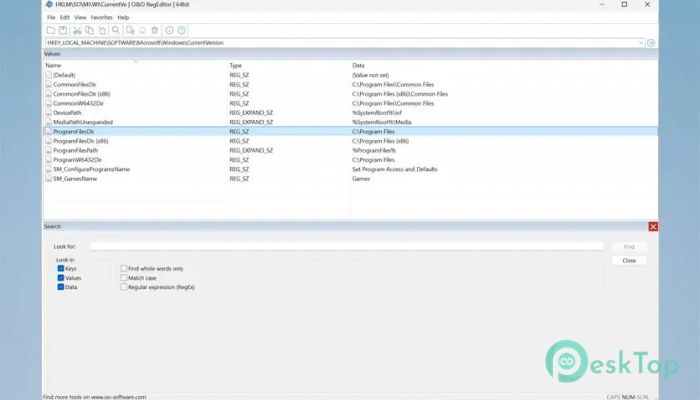Screen dimensions: 700x400
Task: Click the Save toolbar icon
Action: pyautogui.click(x=63, y=30)
